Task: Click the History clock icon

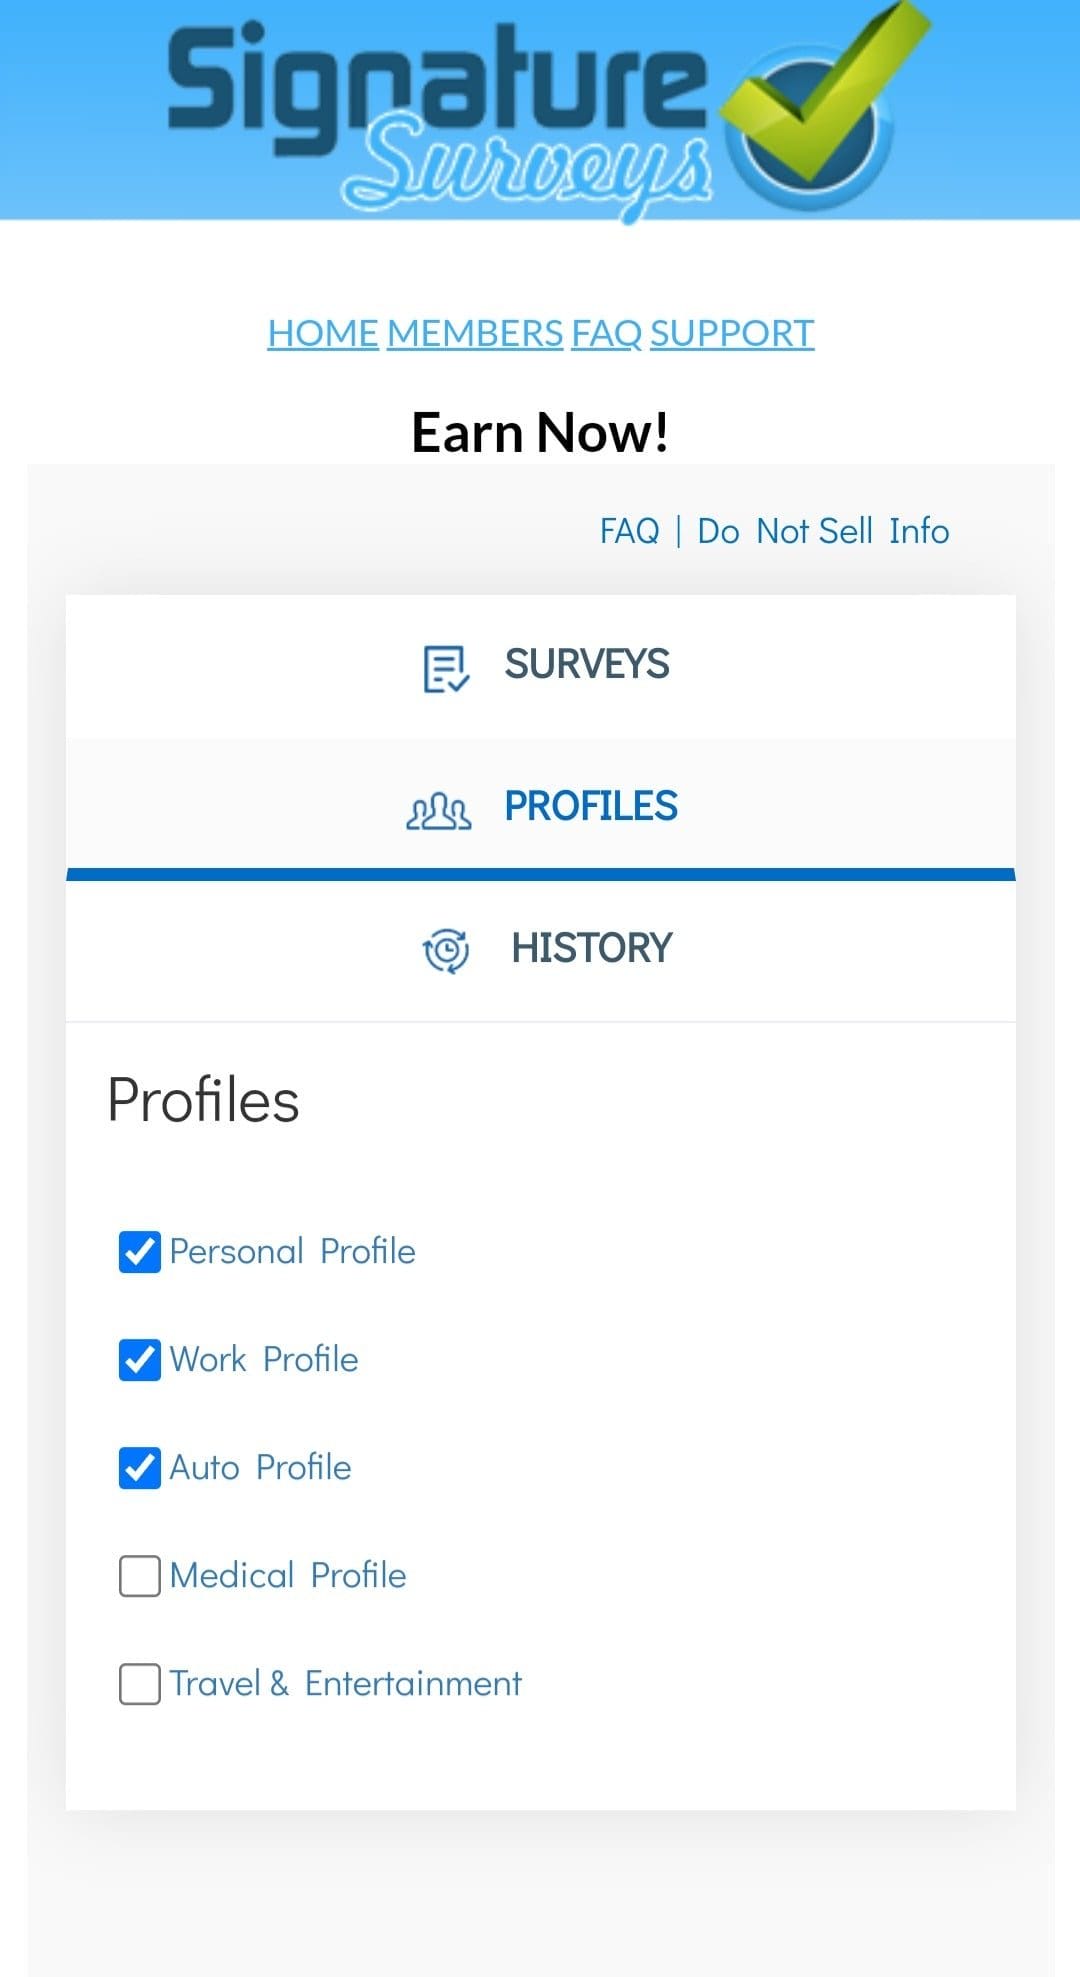Action: (446, 950)
